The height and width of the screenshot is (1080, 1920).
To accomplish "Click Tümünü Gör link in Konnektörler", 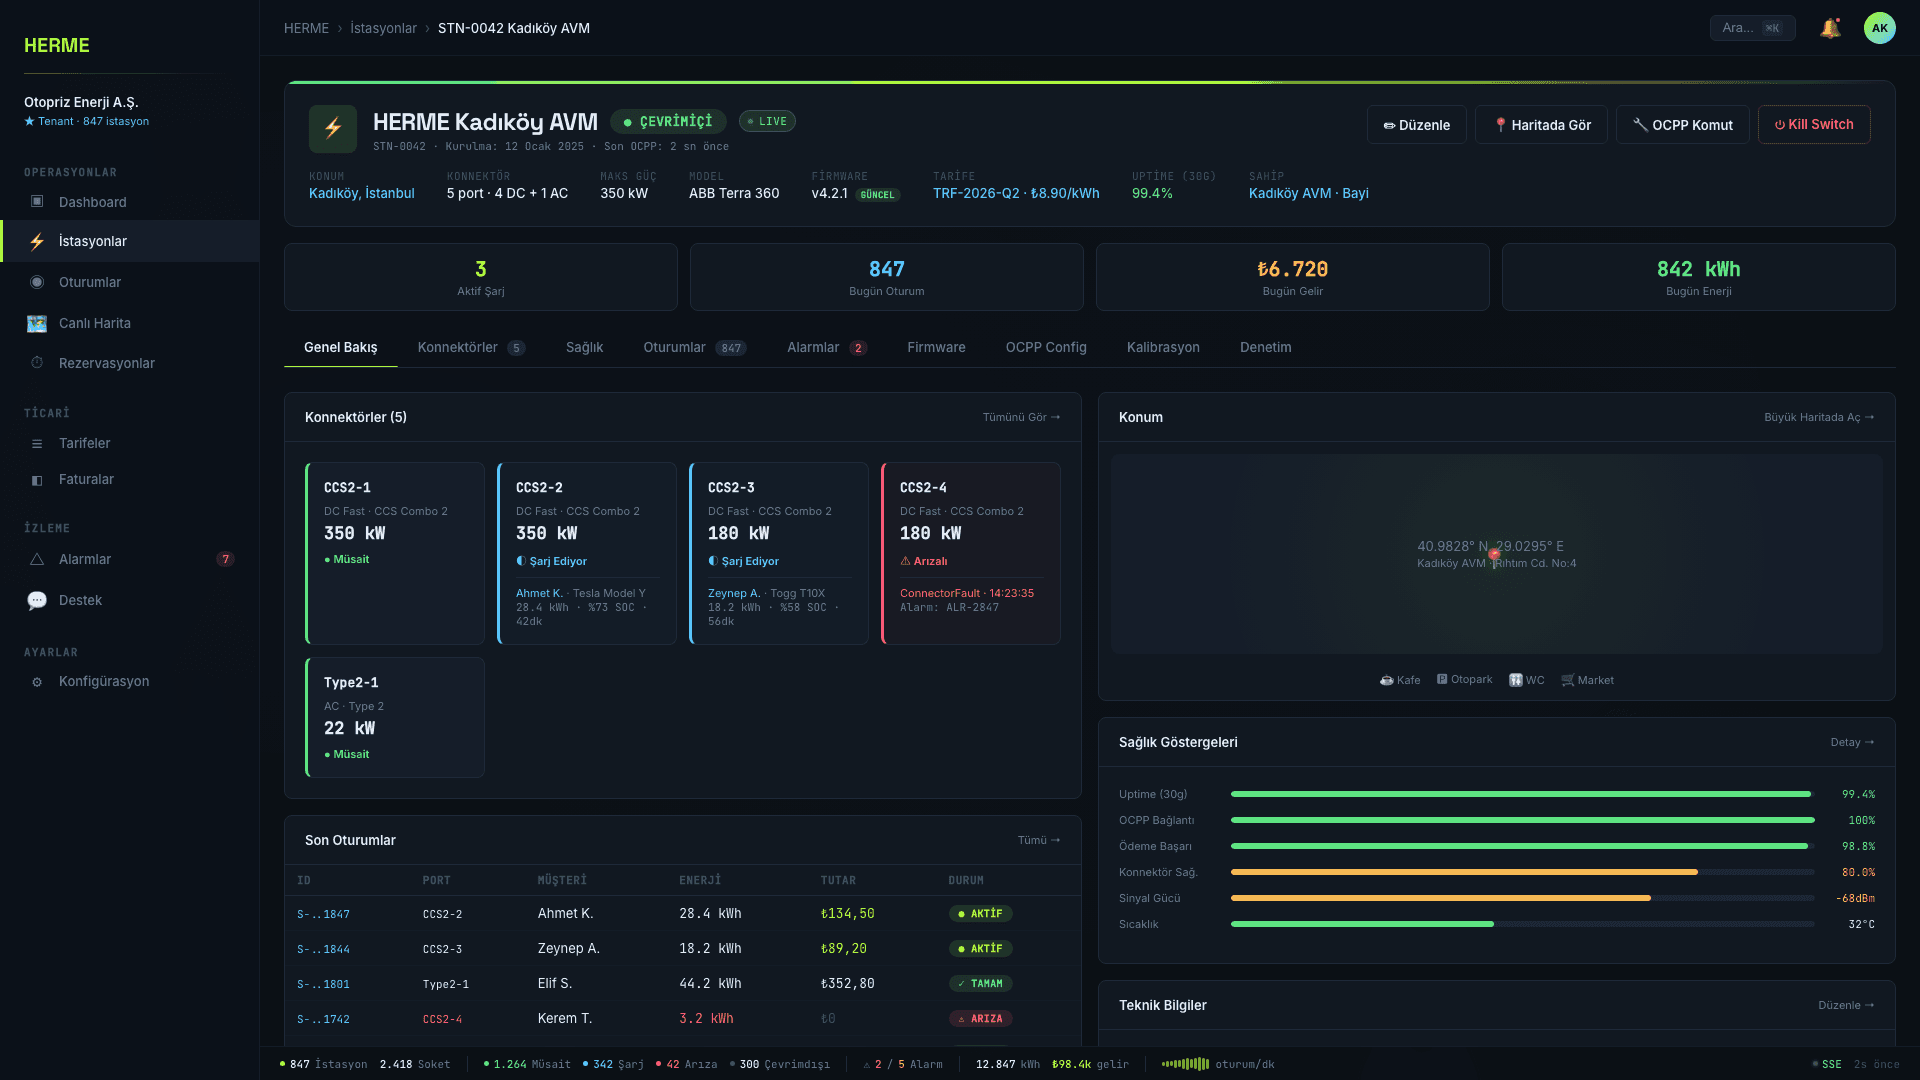I will [x=1021, y=417].
